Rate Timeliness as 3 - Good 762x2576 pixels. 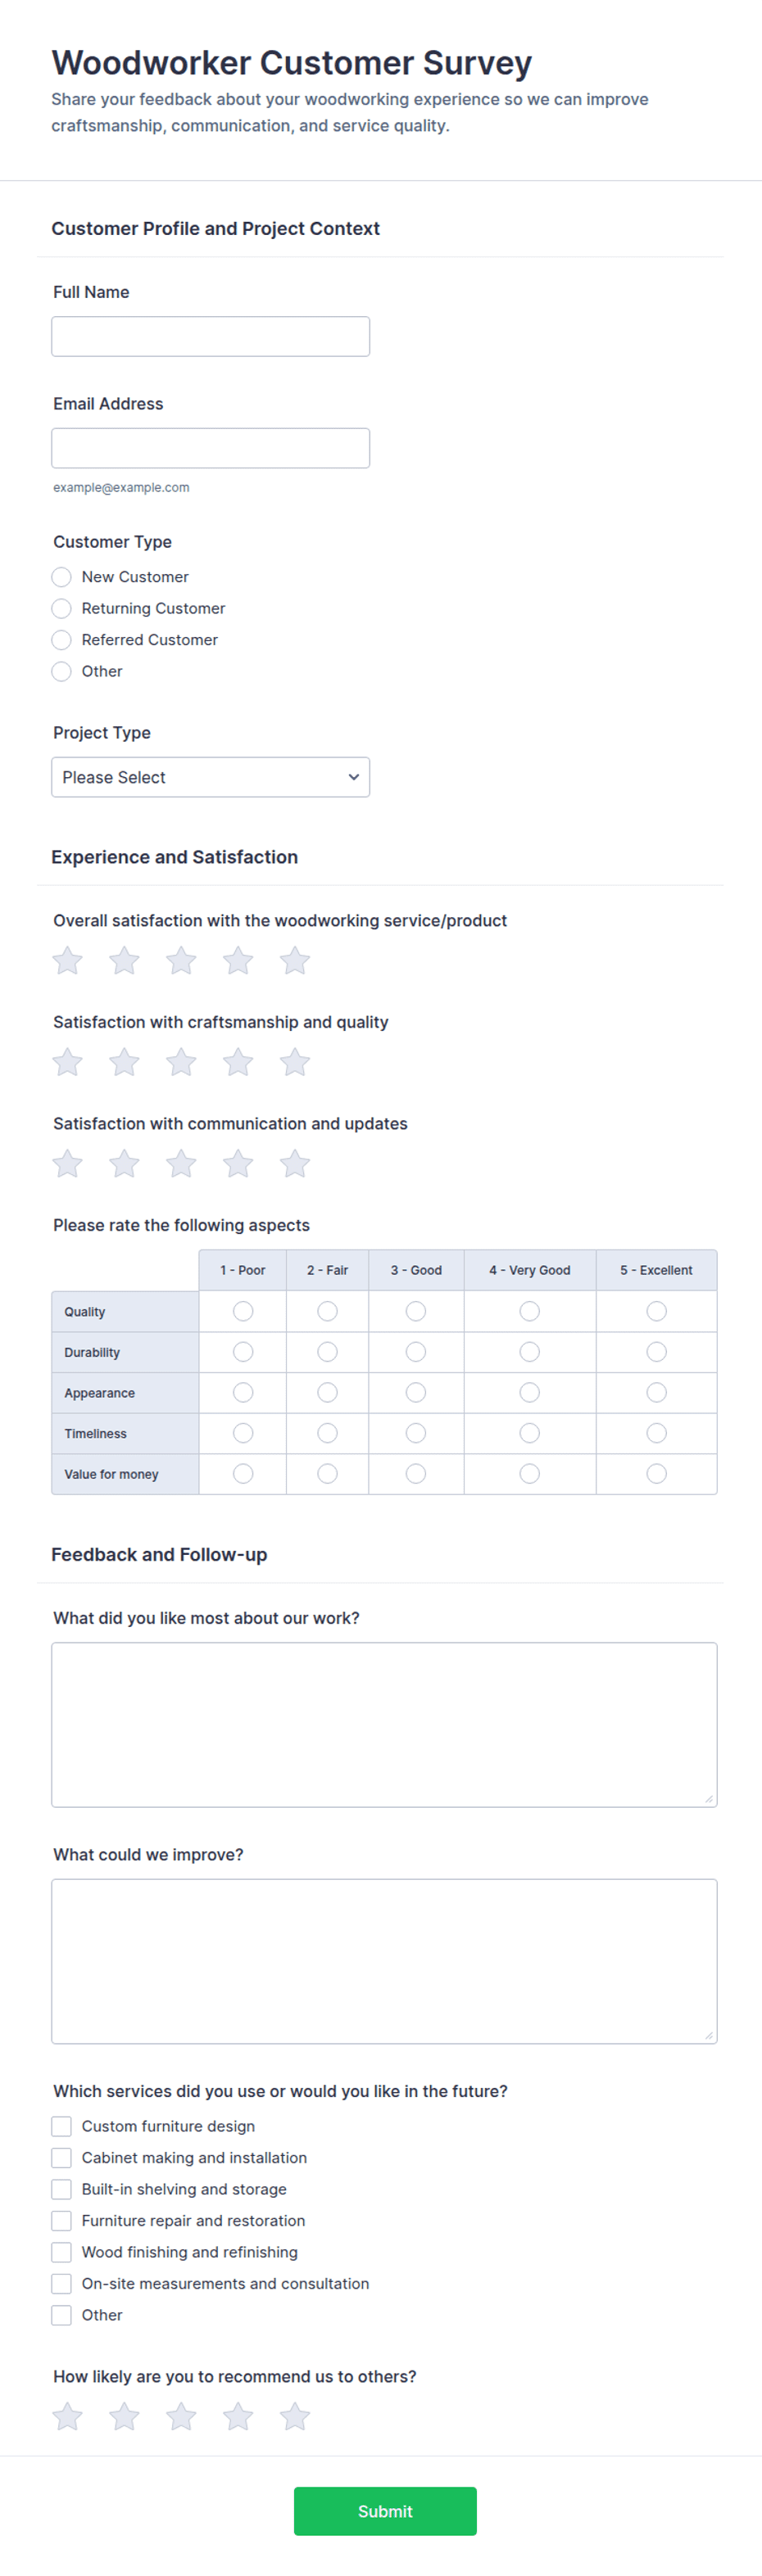[416, 1433]
